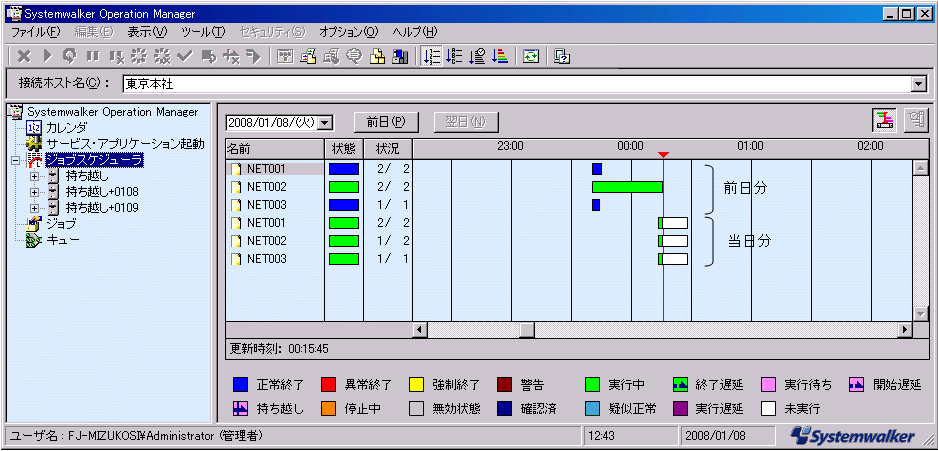Click the 異常終了 red legend swatch
This screenshot has height=451, width=938.
(328, 384)
